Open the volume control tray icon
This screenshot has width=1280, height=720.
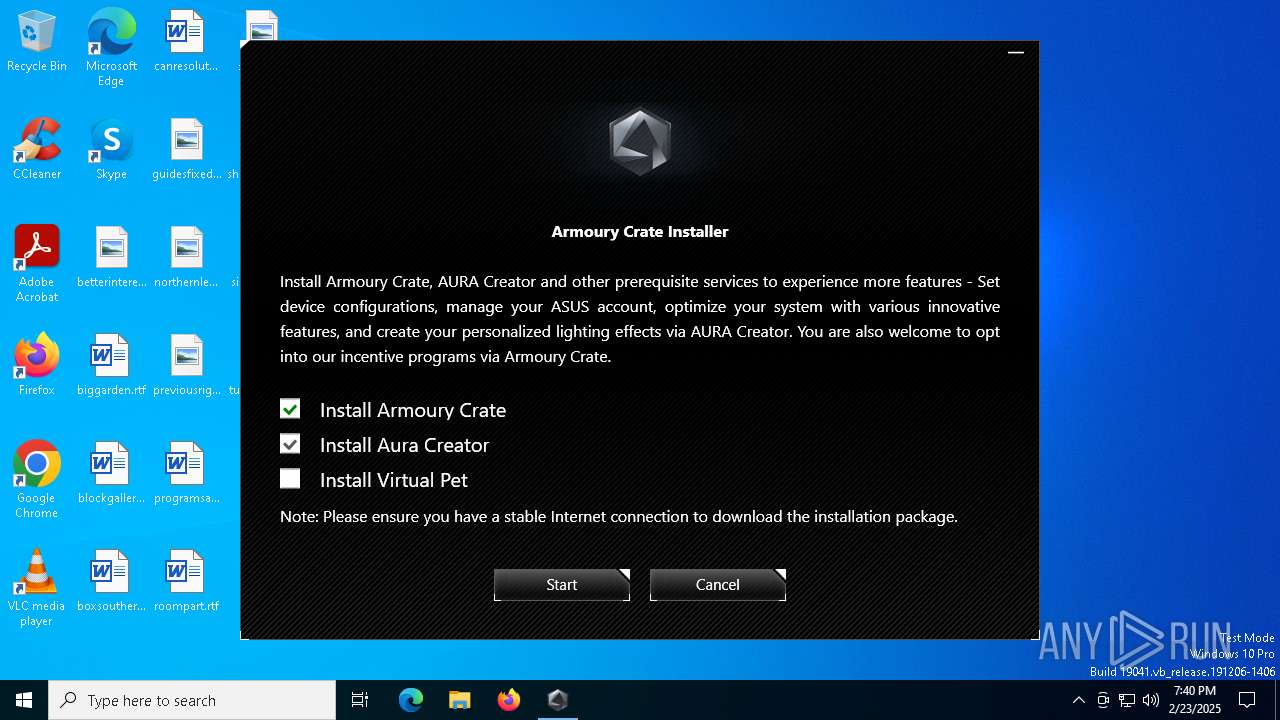[1151, 700]
